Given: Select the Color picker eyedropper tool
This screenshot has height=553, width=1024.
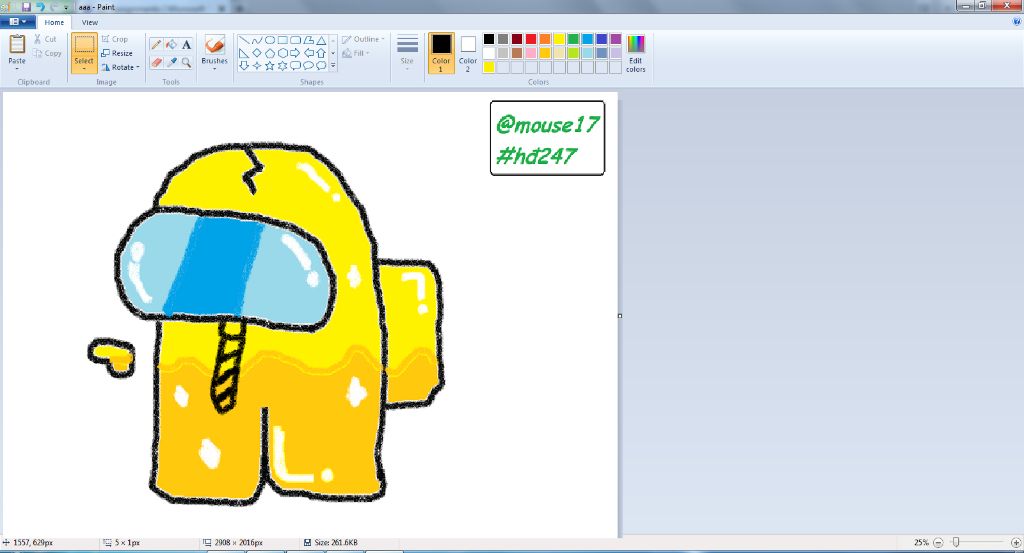Looking at the screenshot, I should pos(171,63).
